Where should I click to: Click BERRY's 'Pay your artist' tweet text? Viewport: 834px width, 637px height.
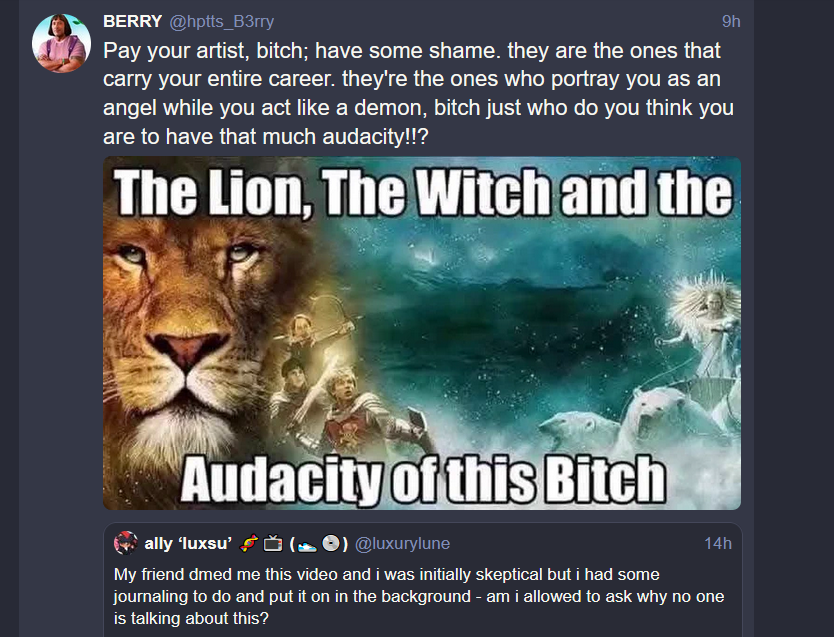pyautogui.click(x=419, y=94)
